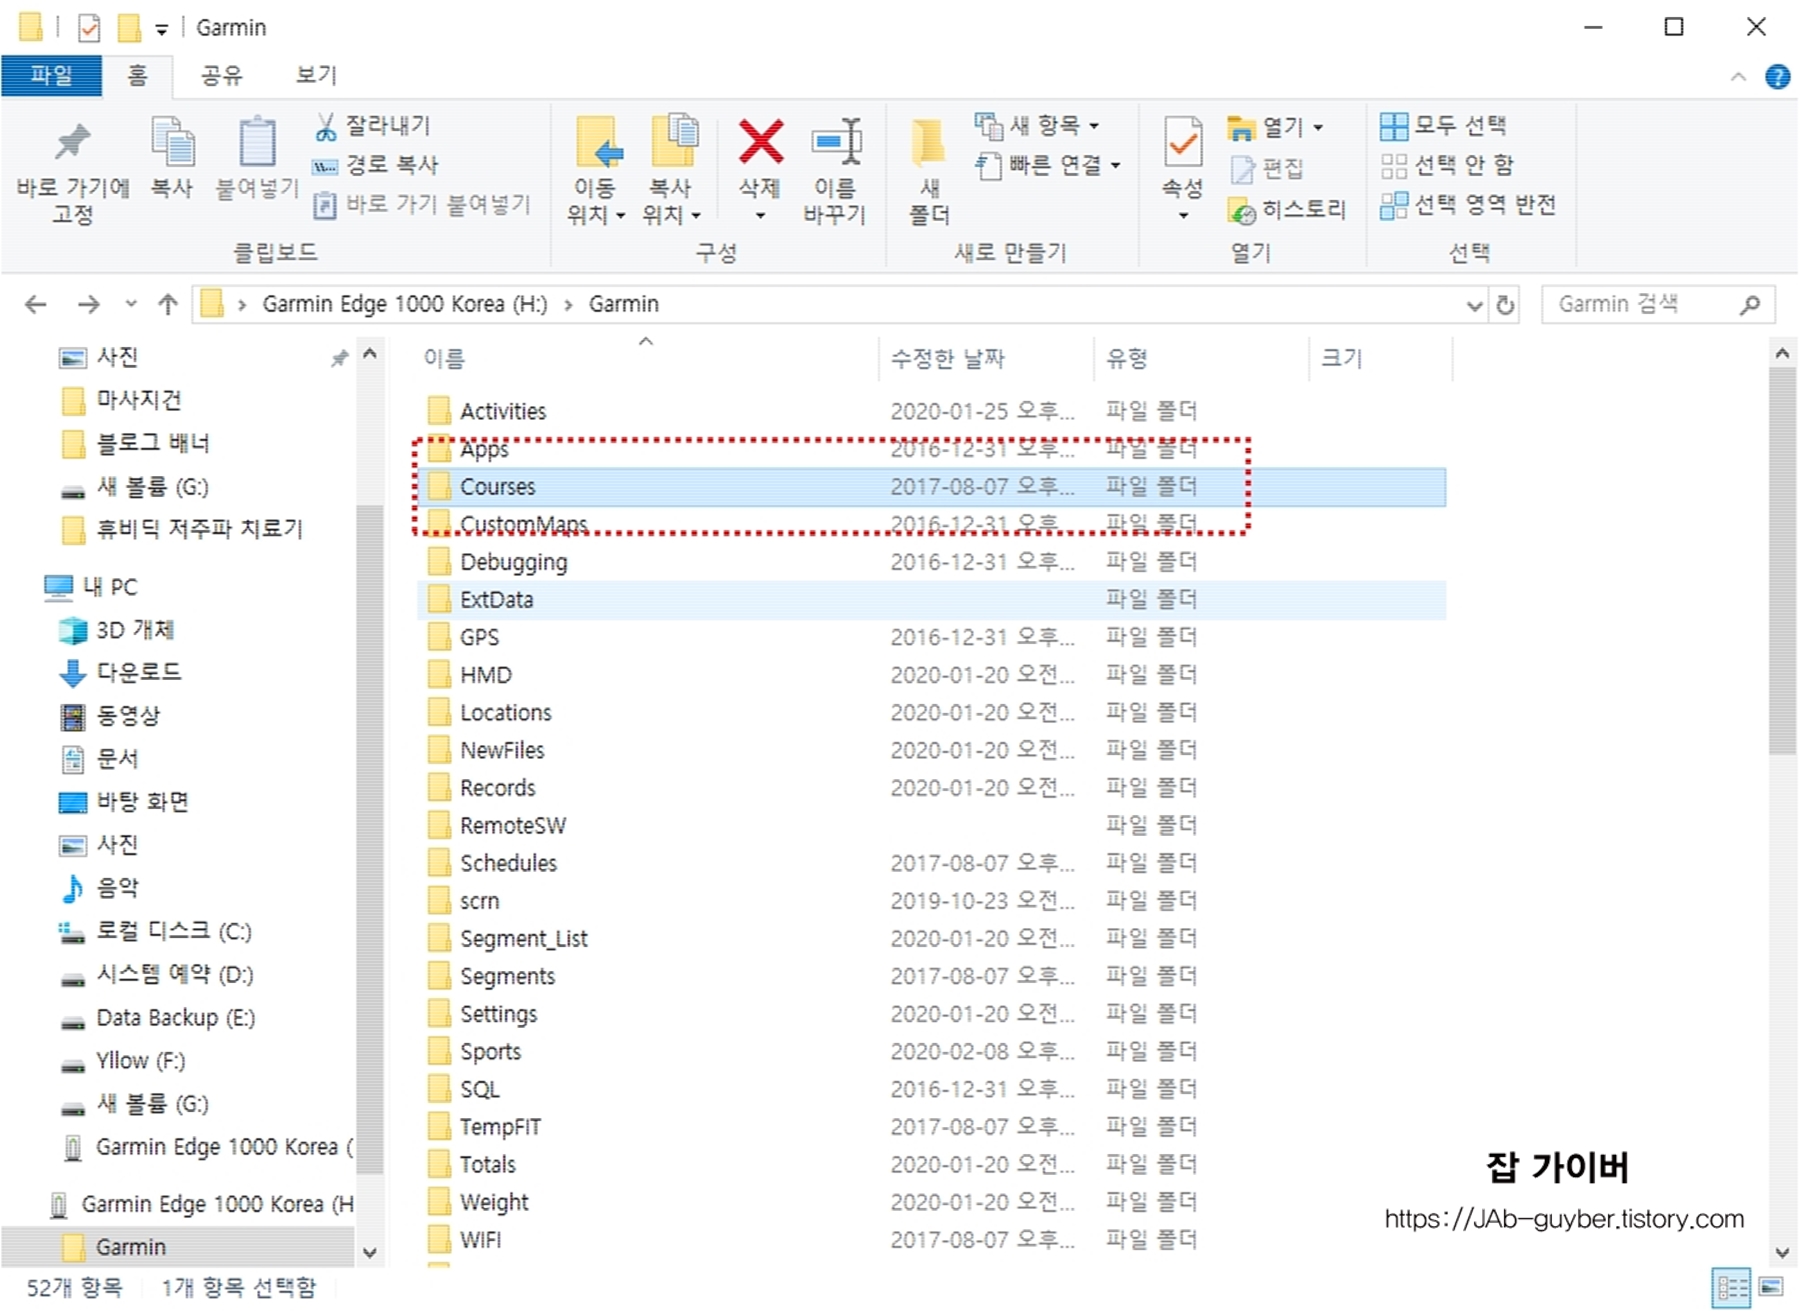Click the Copy (복사) ribbon icon
This screenshot has width=1800, height=1311.
172,157
